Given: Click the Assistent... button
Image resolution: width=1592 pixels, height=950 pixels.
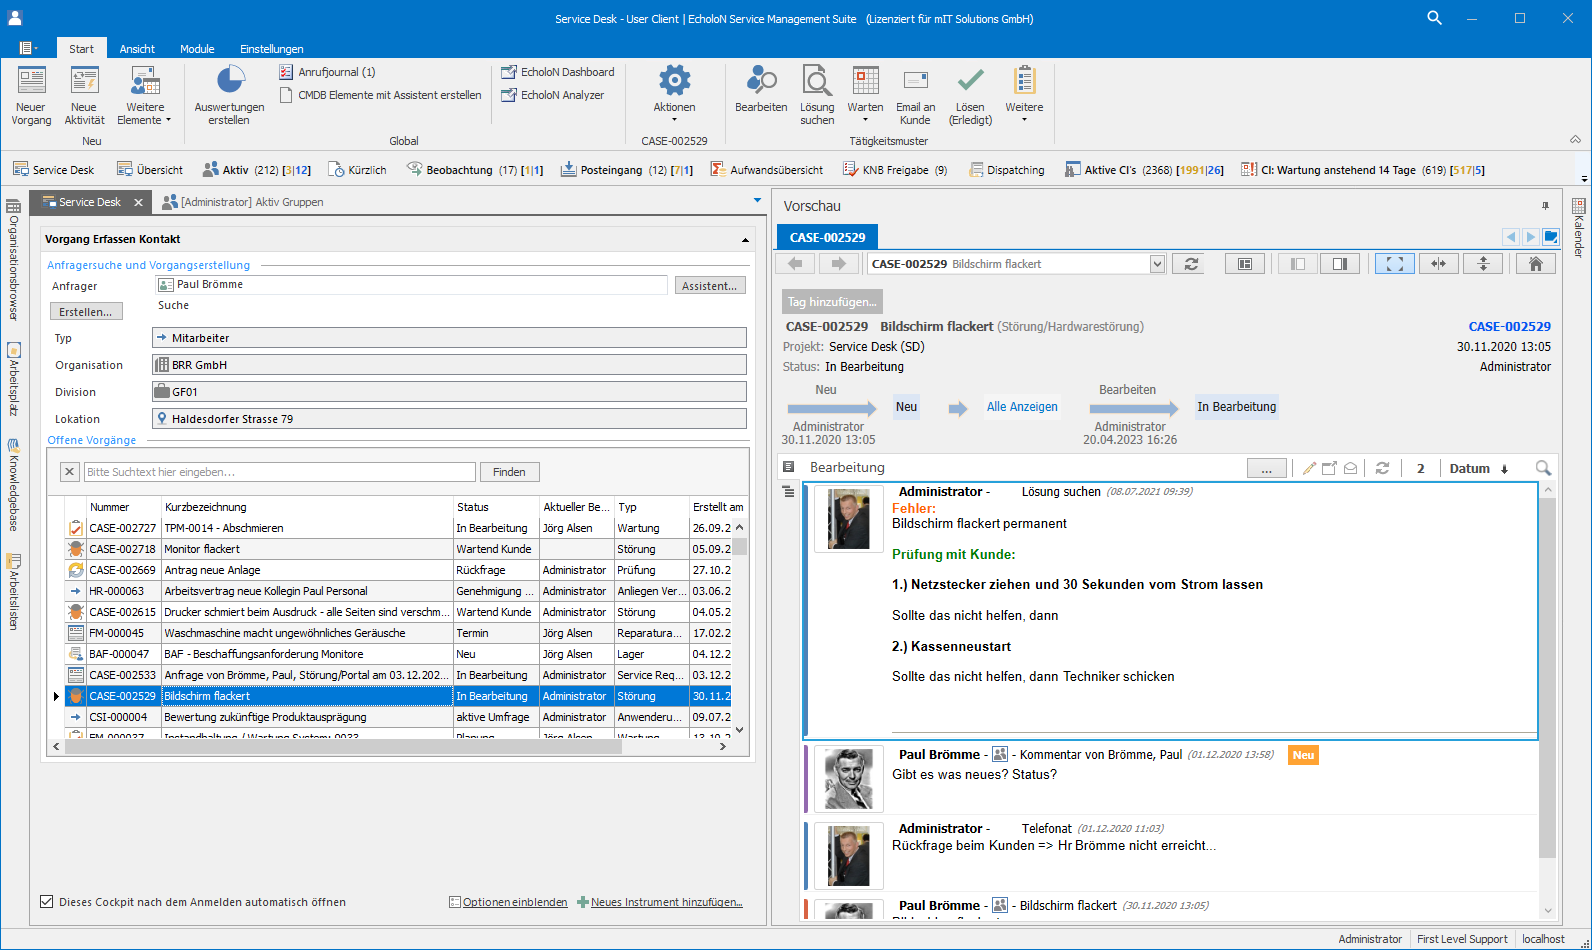Looking at the screenshot, I should (709, 286).
